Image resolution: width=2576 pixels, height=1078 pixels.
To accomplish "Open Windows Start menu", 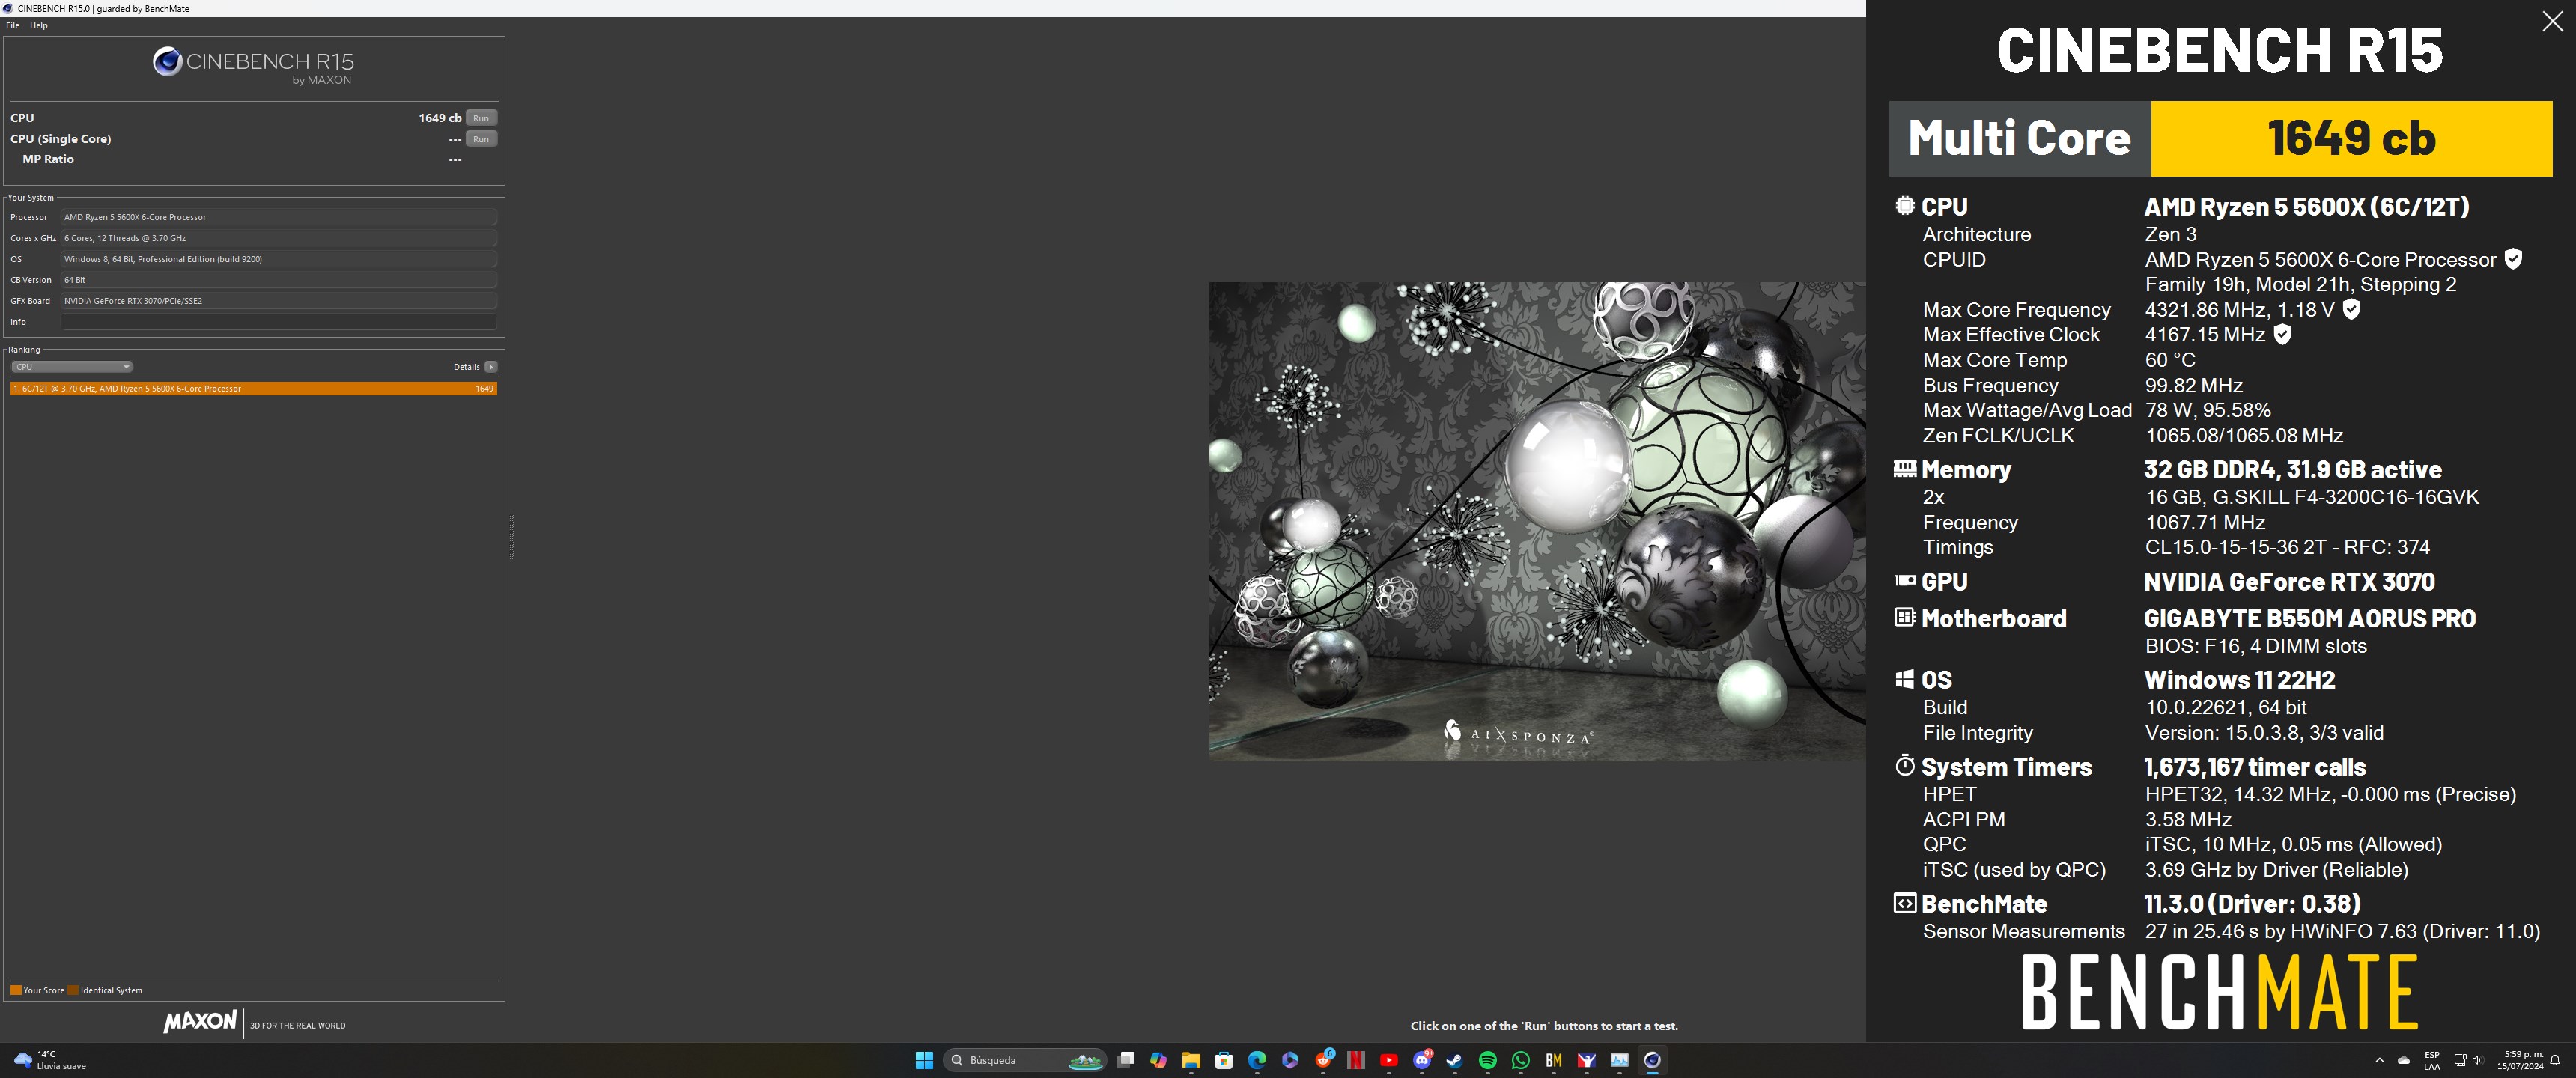I will [924, 1060].
